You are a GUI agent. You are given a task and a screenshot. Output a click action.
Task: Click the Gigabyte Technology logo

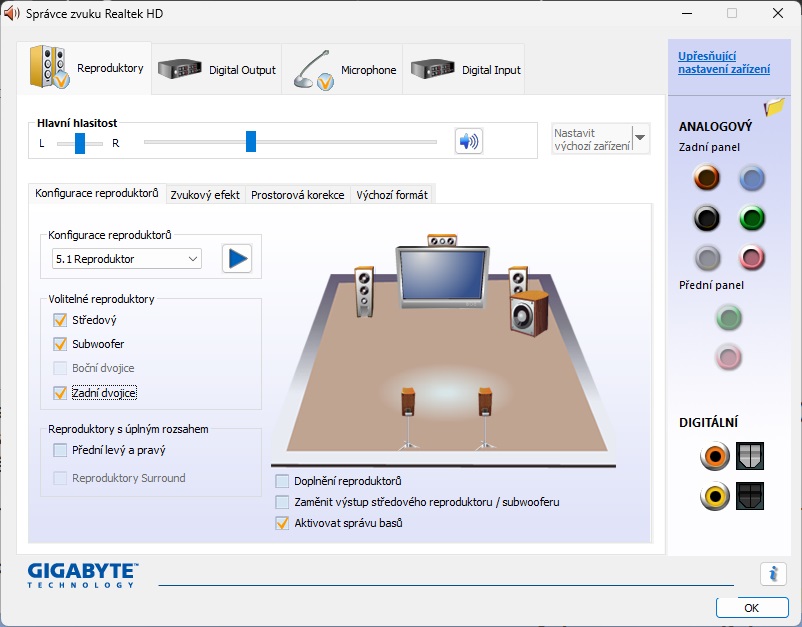click(x=83, y=575)
